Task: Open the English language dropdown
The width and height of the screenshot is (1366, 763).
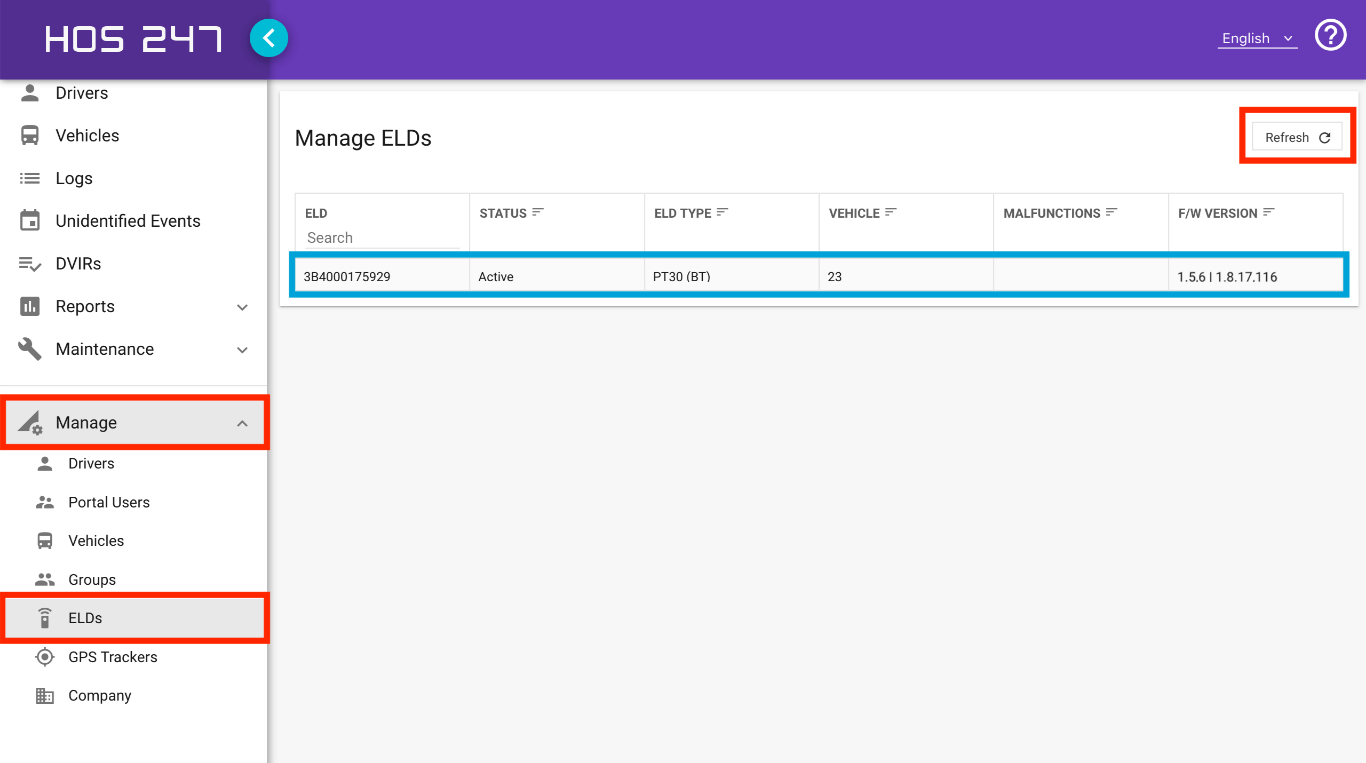Action: click(x=1257, y=38)
